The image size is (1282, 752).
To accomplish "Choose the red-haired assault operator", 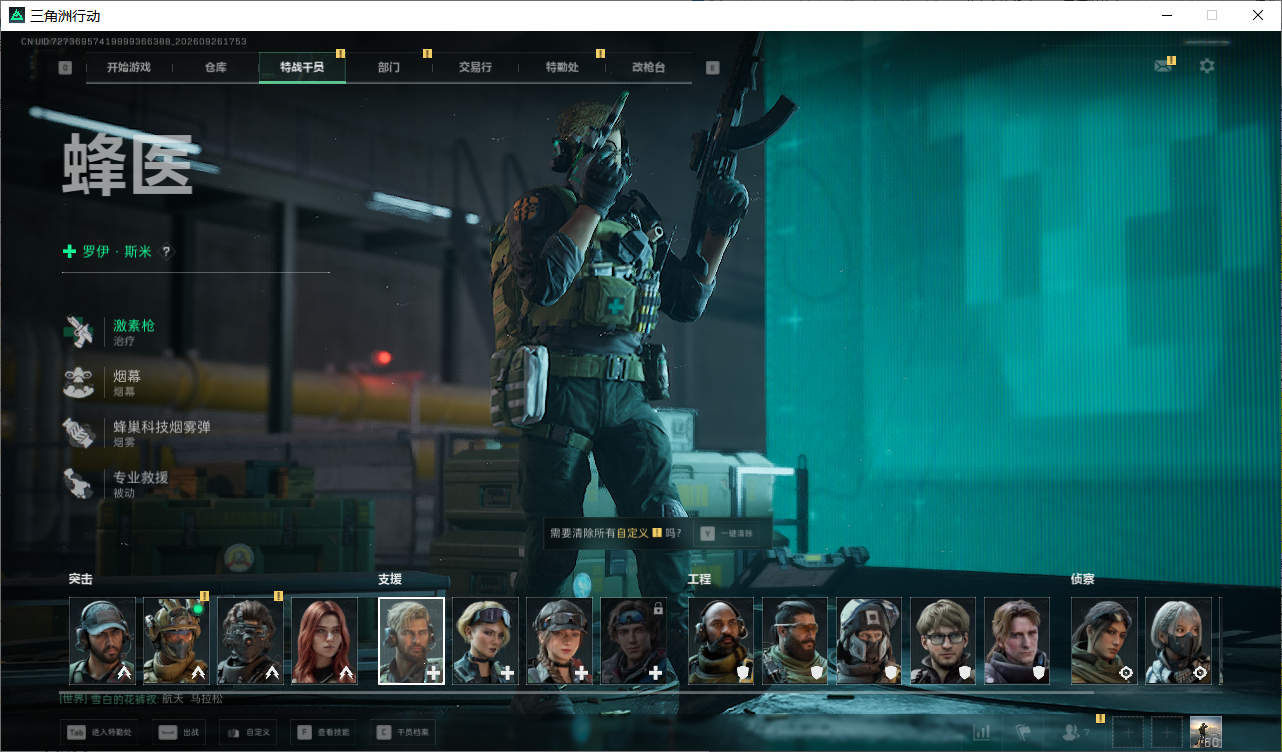I will pyautogui.click(x=324, y=641).
